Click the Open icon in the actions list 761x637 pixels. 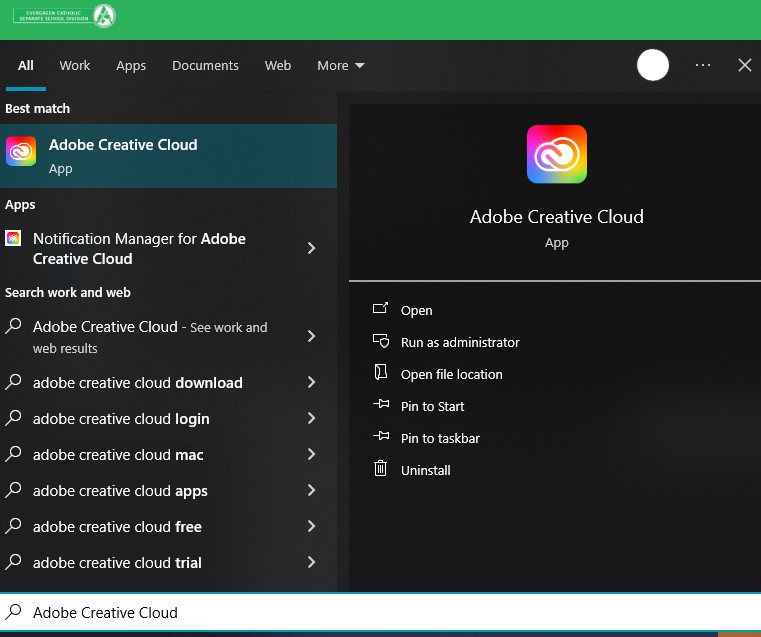pyautogui.click(x=380, y=309)
